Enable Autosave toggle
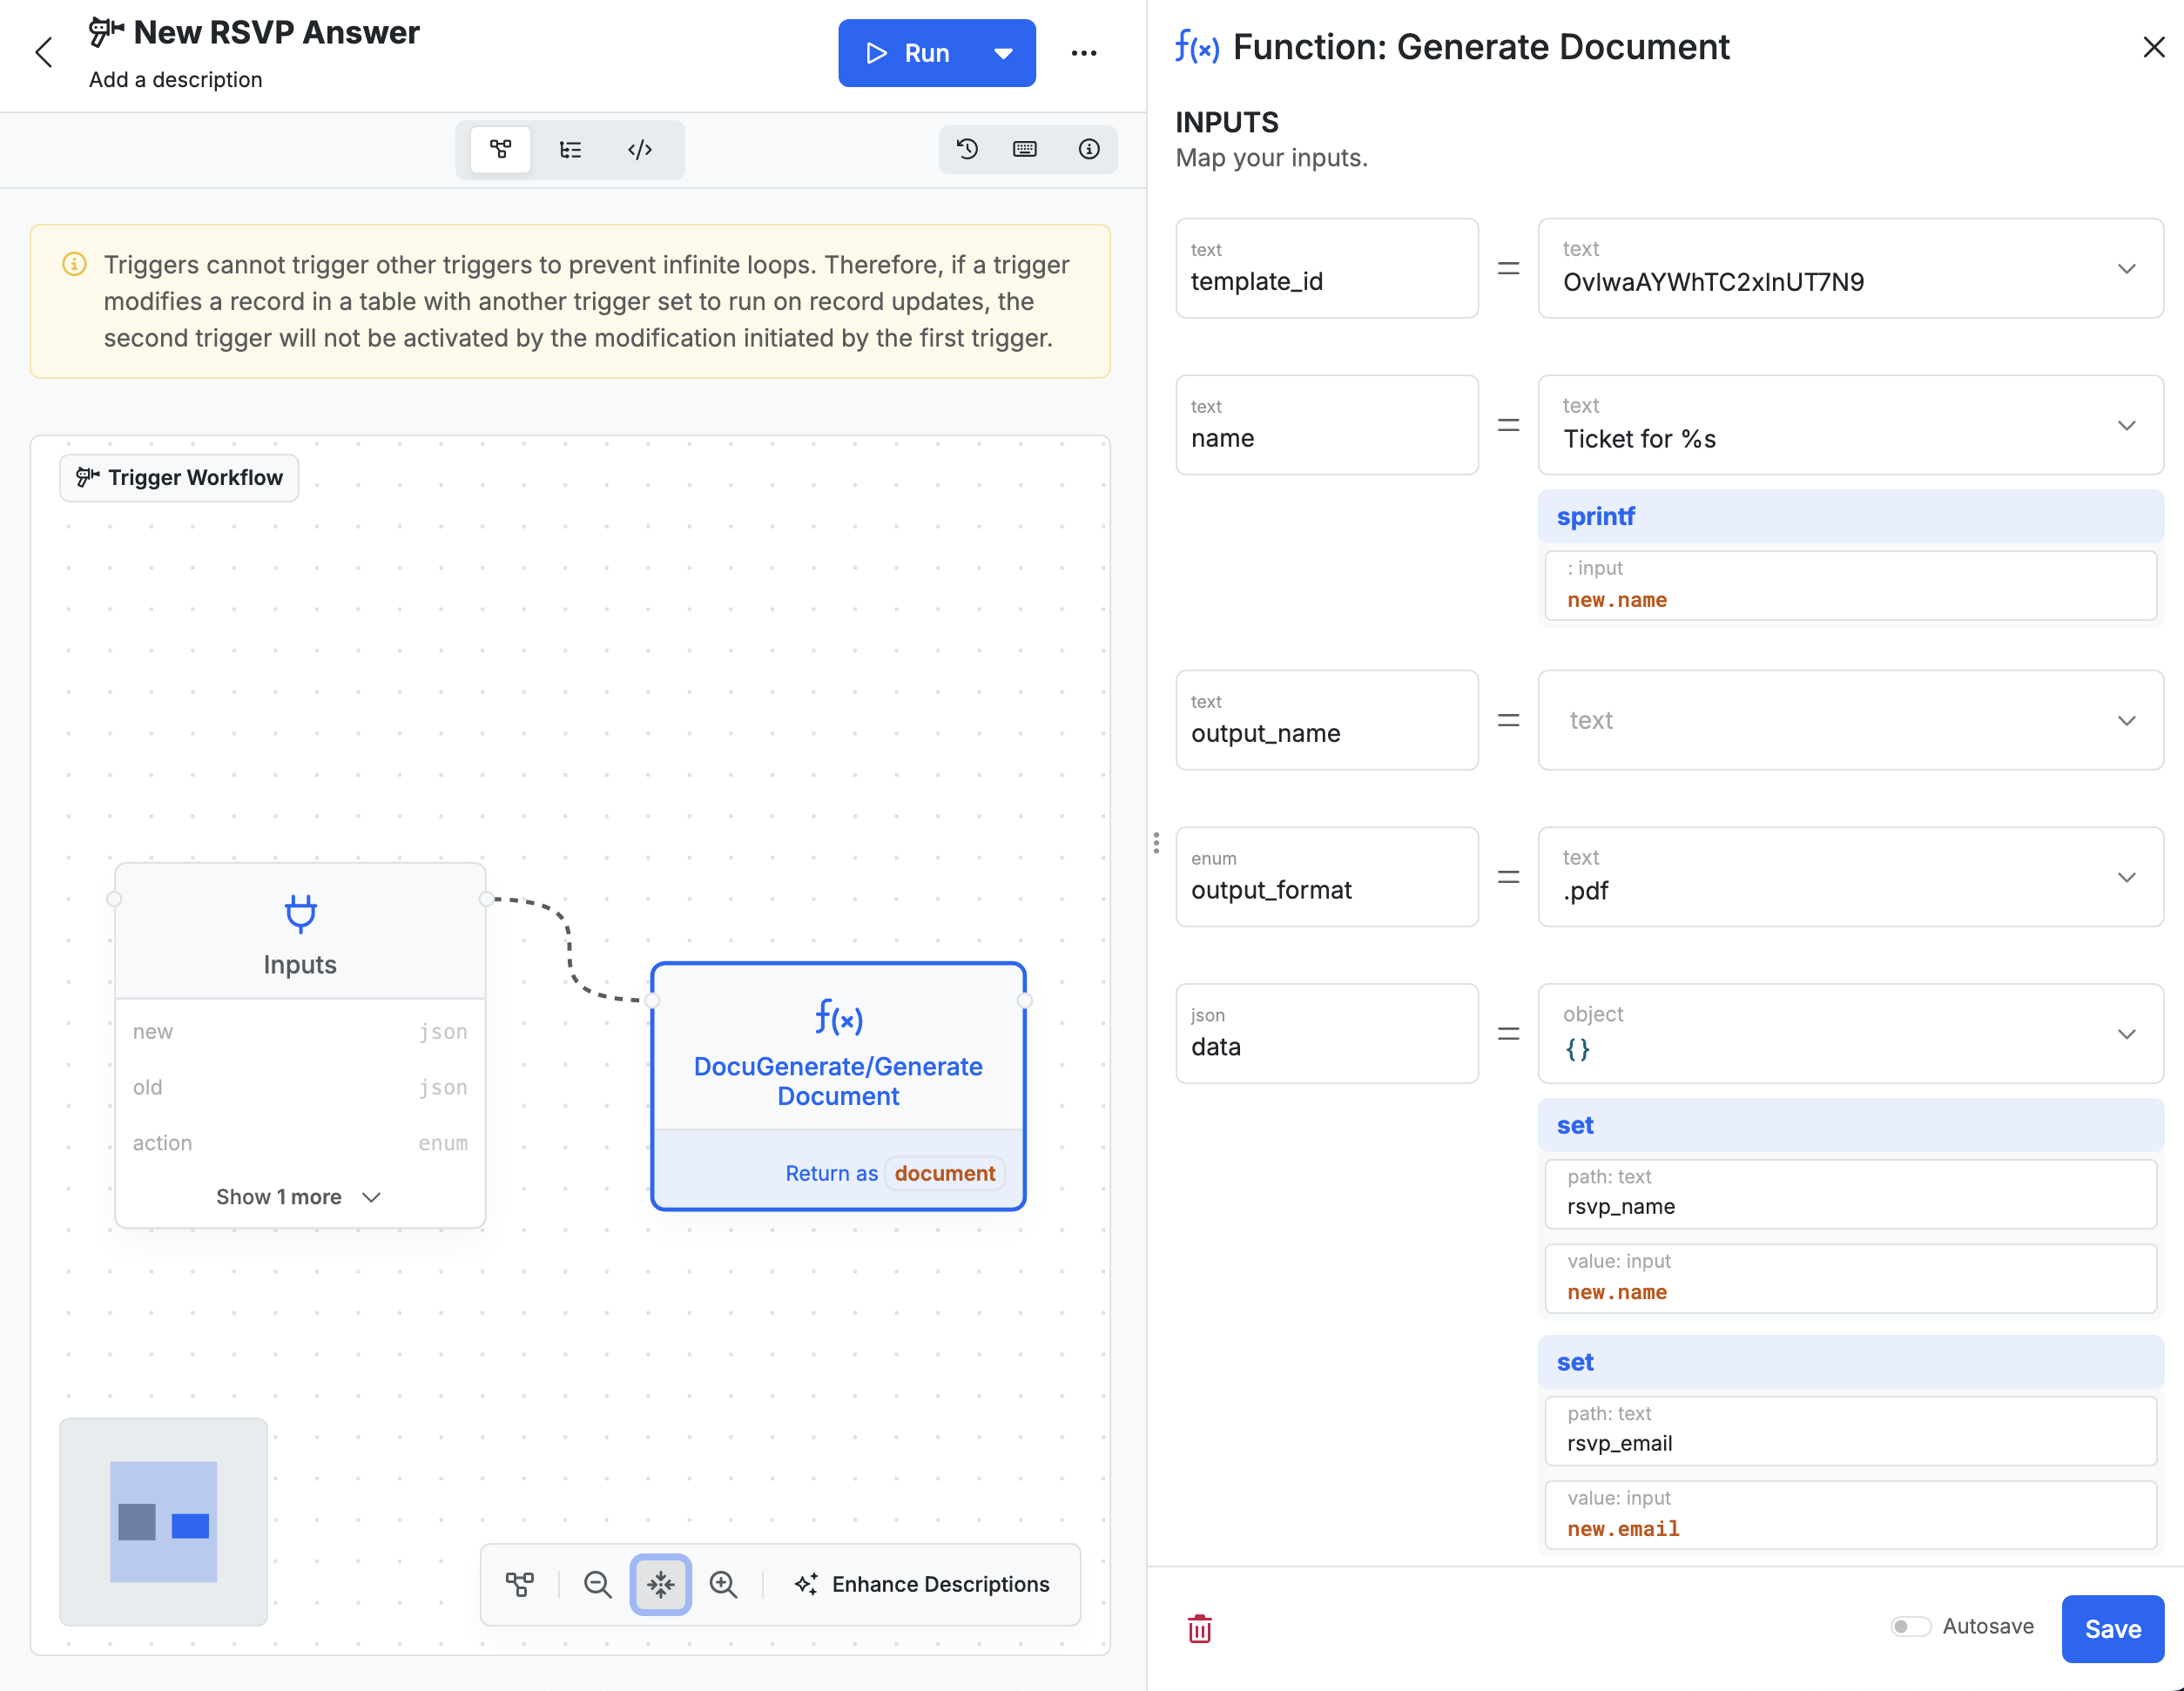 tap(1911, 1627)
